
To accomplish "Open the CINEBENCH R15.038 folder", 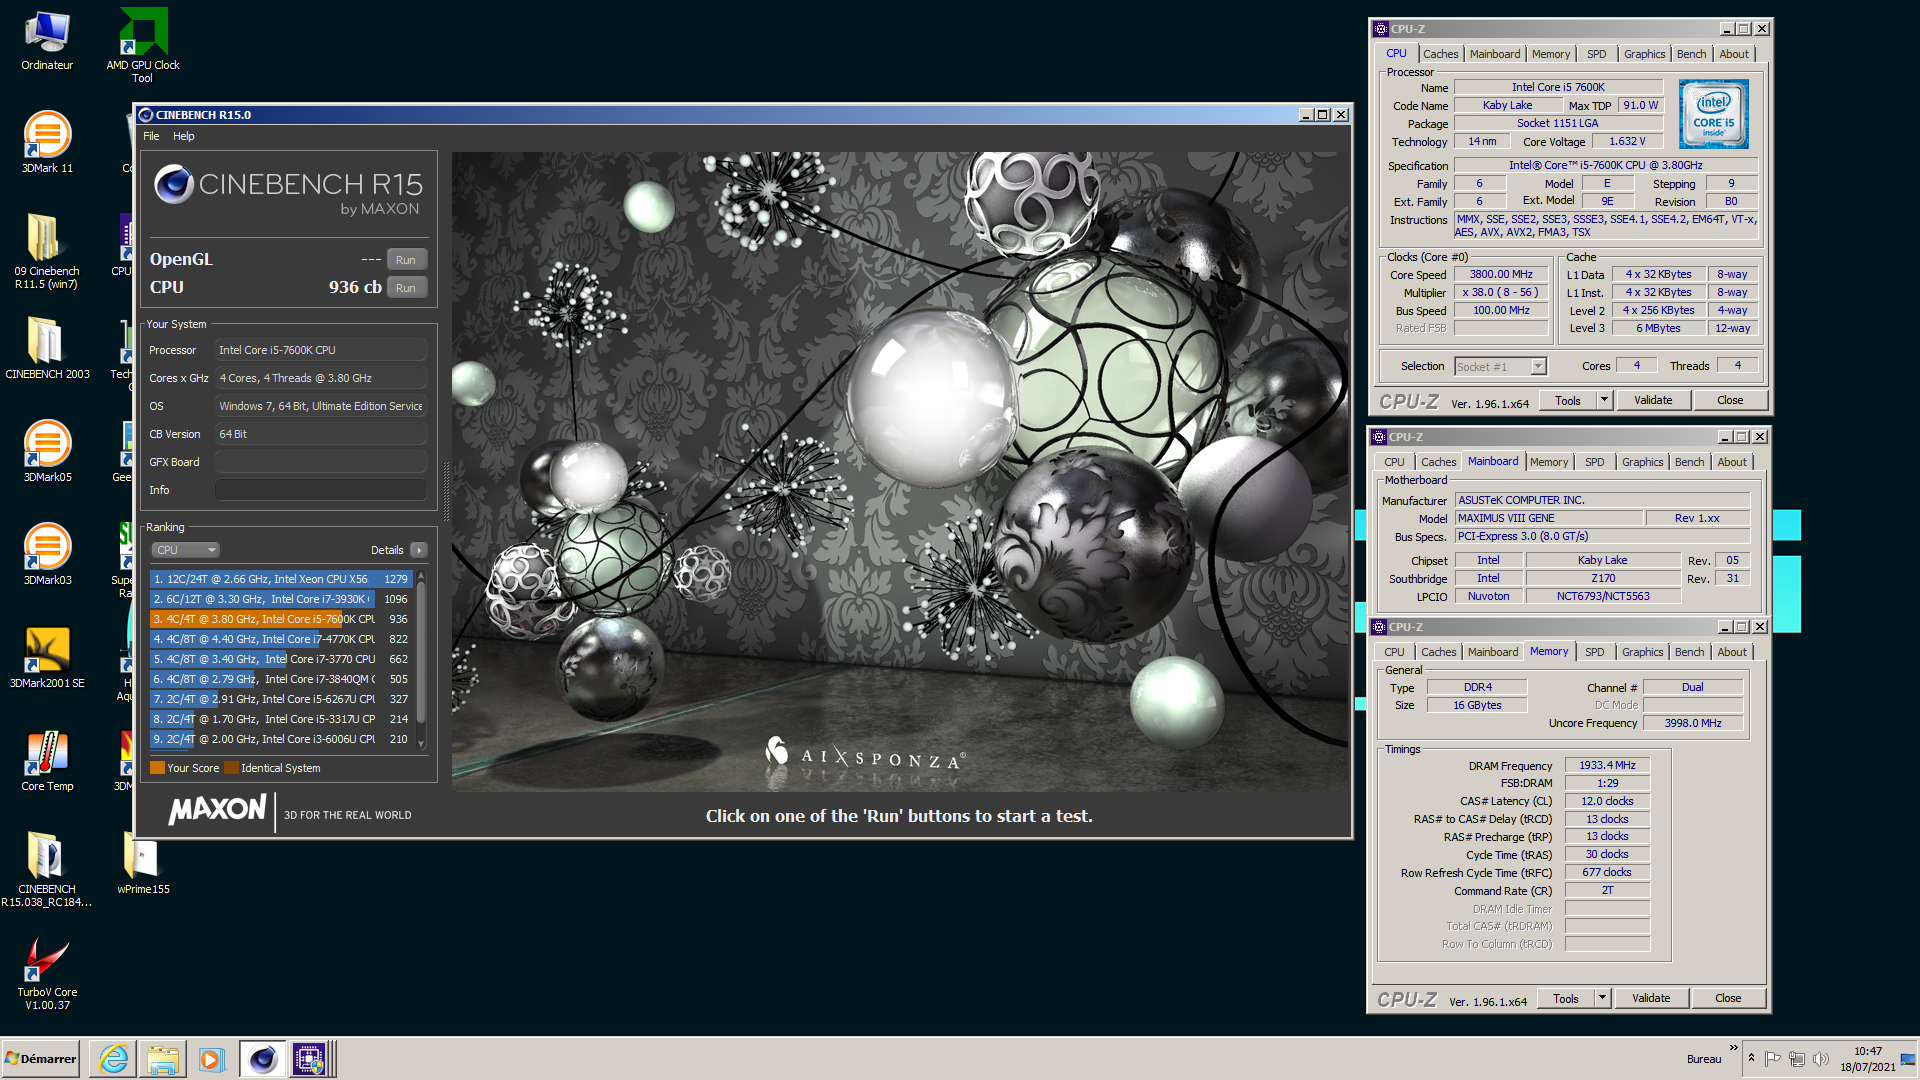I will pyautogui.click(x=46, y=869).
